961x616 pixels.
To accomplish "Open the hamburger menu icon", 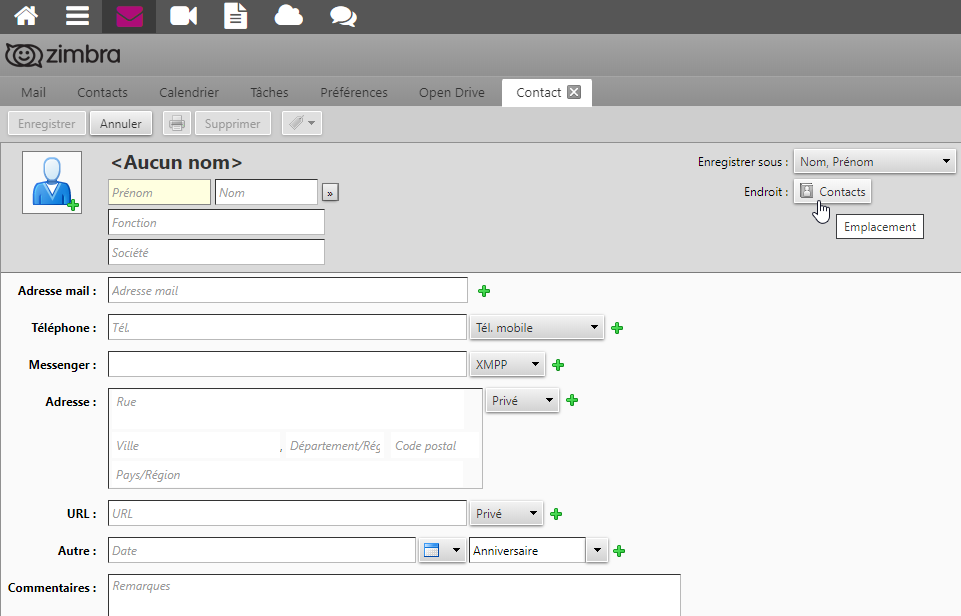I will tap(77, 16).
